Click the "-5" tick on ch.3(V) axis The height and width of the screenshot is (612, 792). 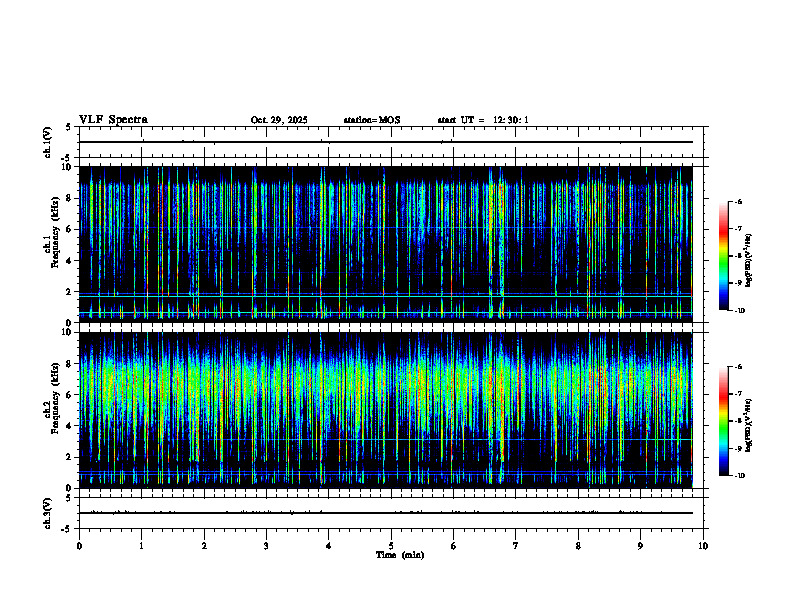click(x=67, y=529)
